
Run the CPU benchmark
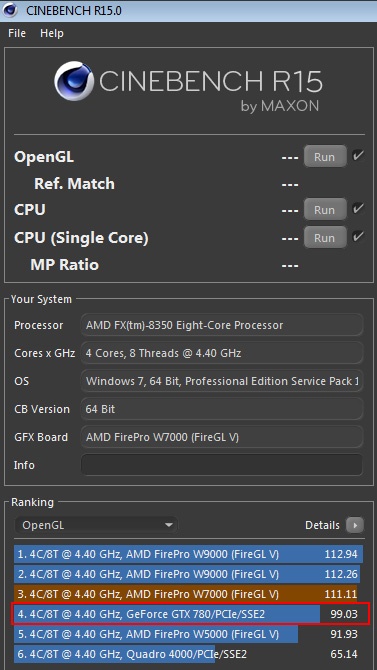tap(325, 210)
